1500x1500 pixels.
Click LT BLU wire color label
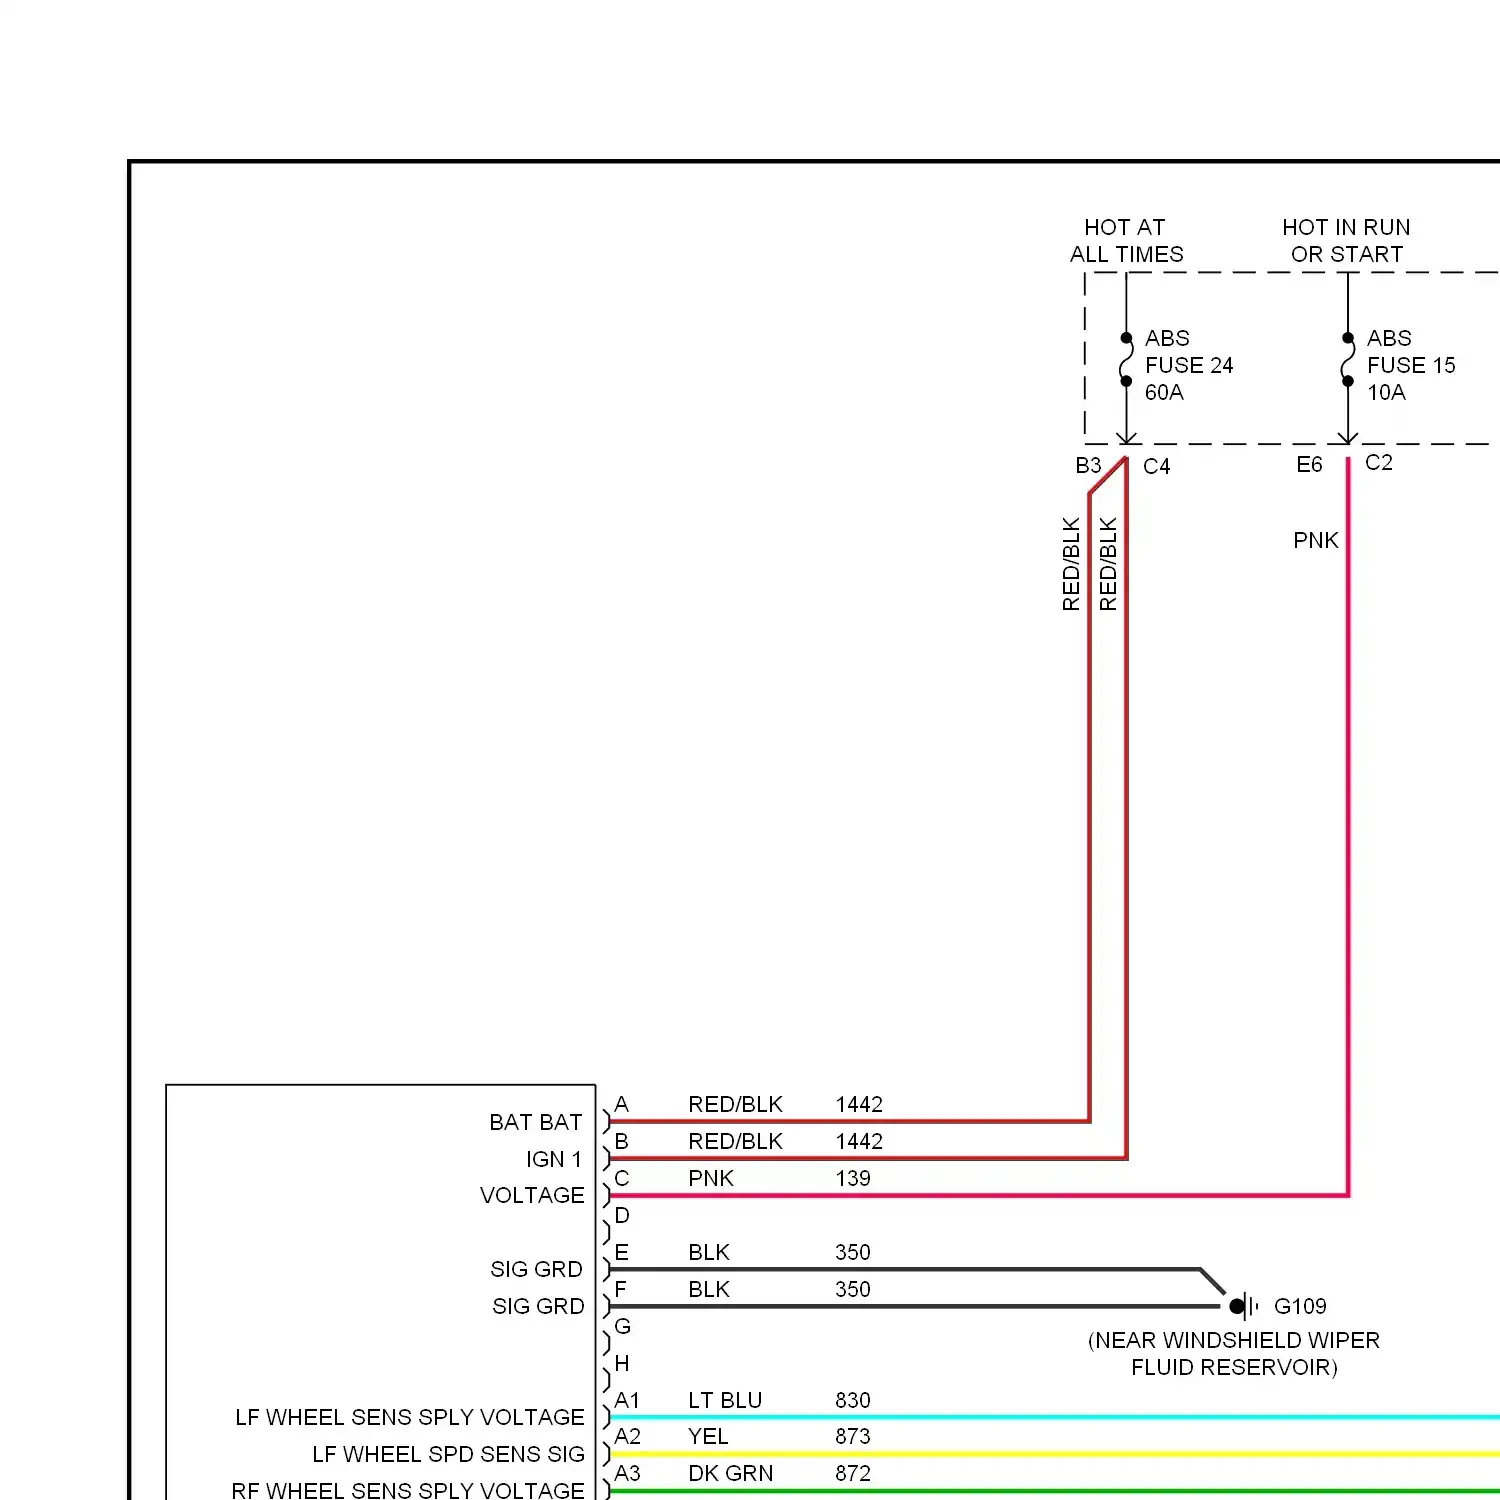click(x=725, y=1401)
